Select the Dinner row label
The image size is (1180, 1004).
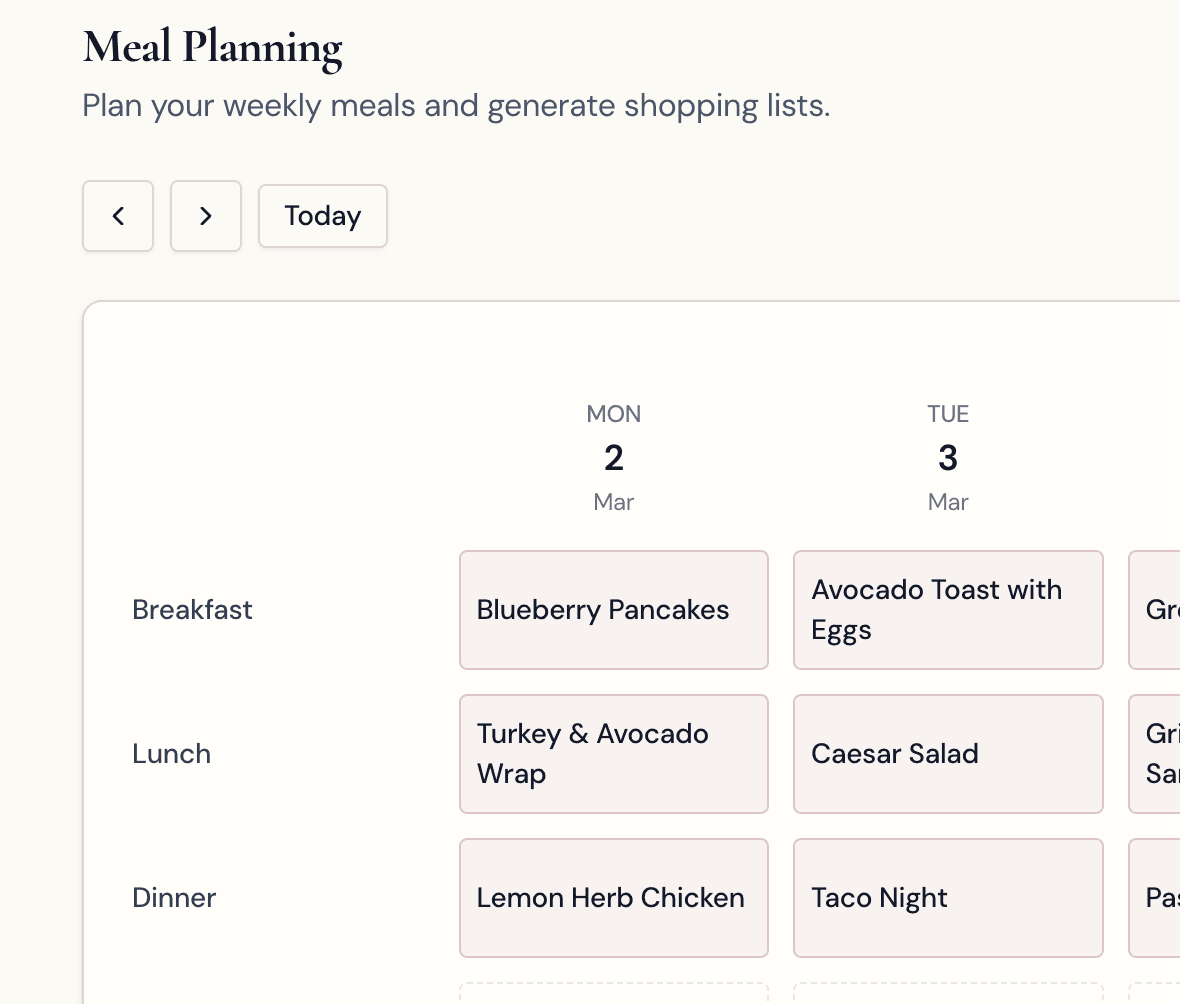(x=174, y=898)
